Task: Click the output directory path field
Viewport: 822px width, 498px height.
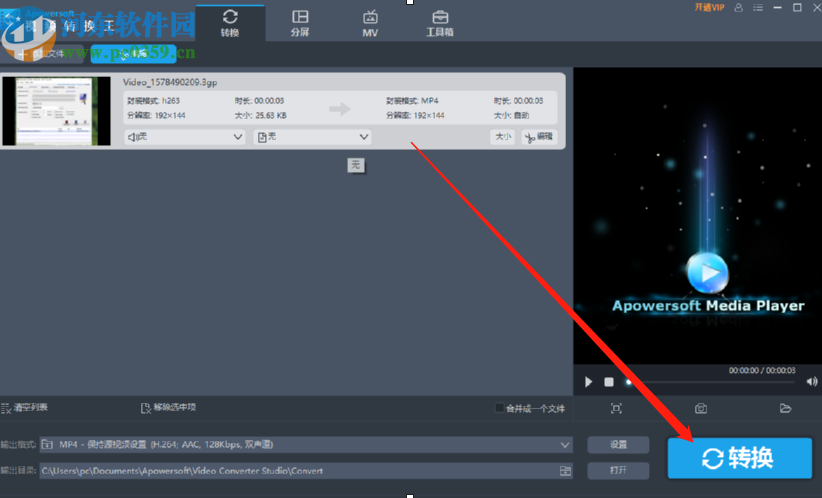Action: tap(306, 471)
